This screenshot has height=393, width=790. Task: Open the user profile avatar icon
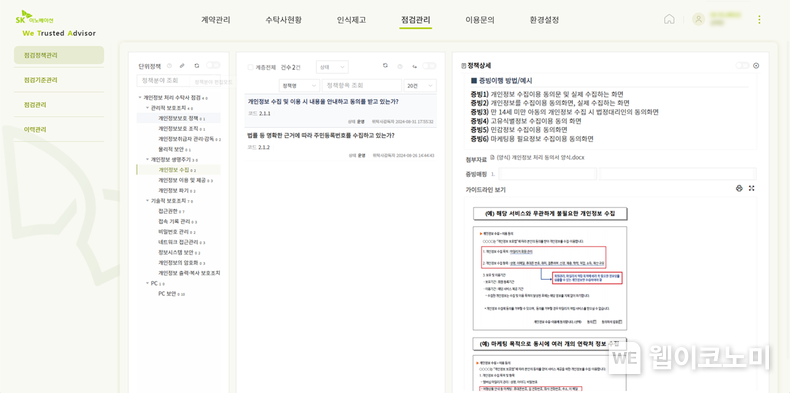pos(698,20)
